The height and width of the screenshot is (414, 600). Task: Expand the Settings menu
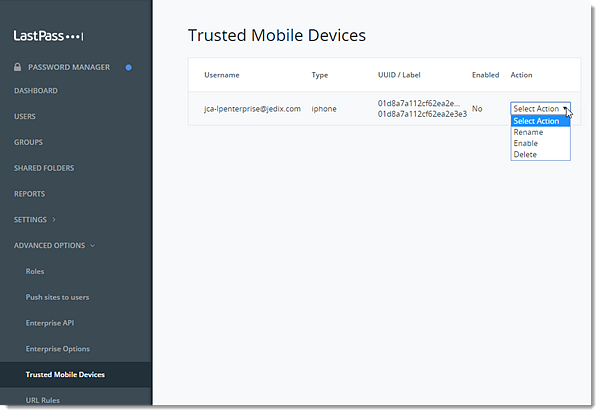[30, 220]
